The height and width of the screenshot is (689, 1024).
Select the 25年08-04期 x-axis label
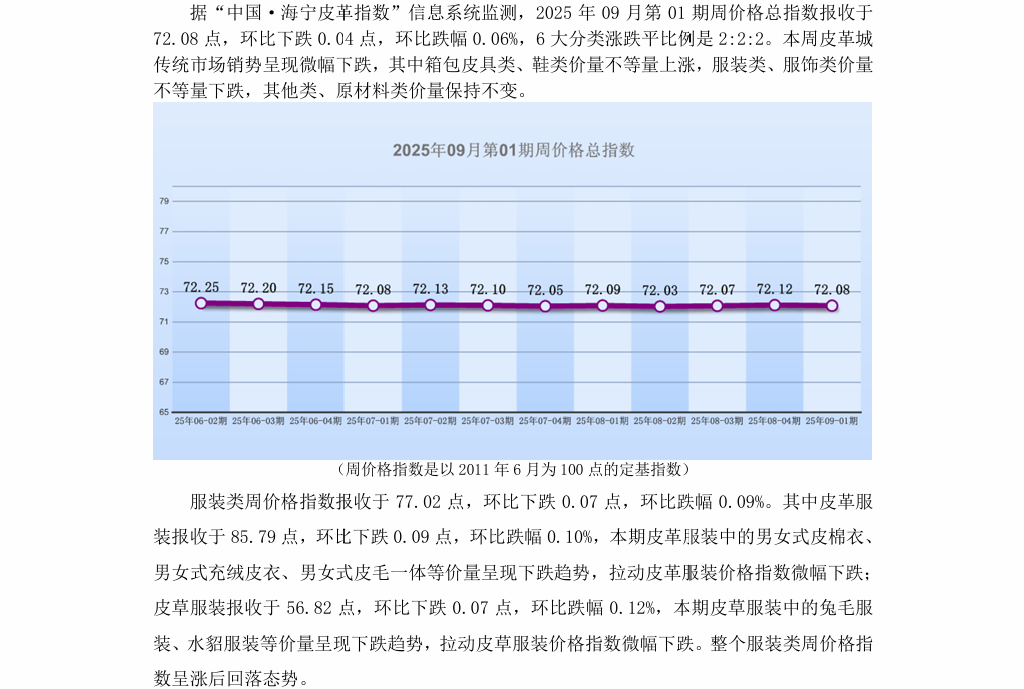[x=775, y=421]
